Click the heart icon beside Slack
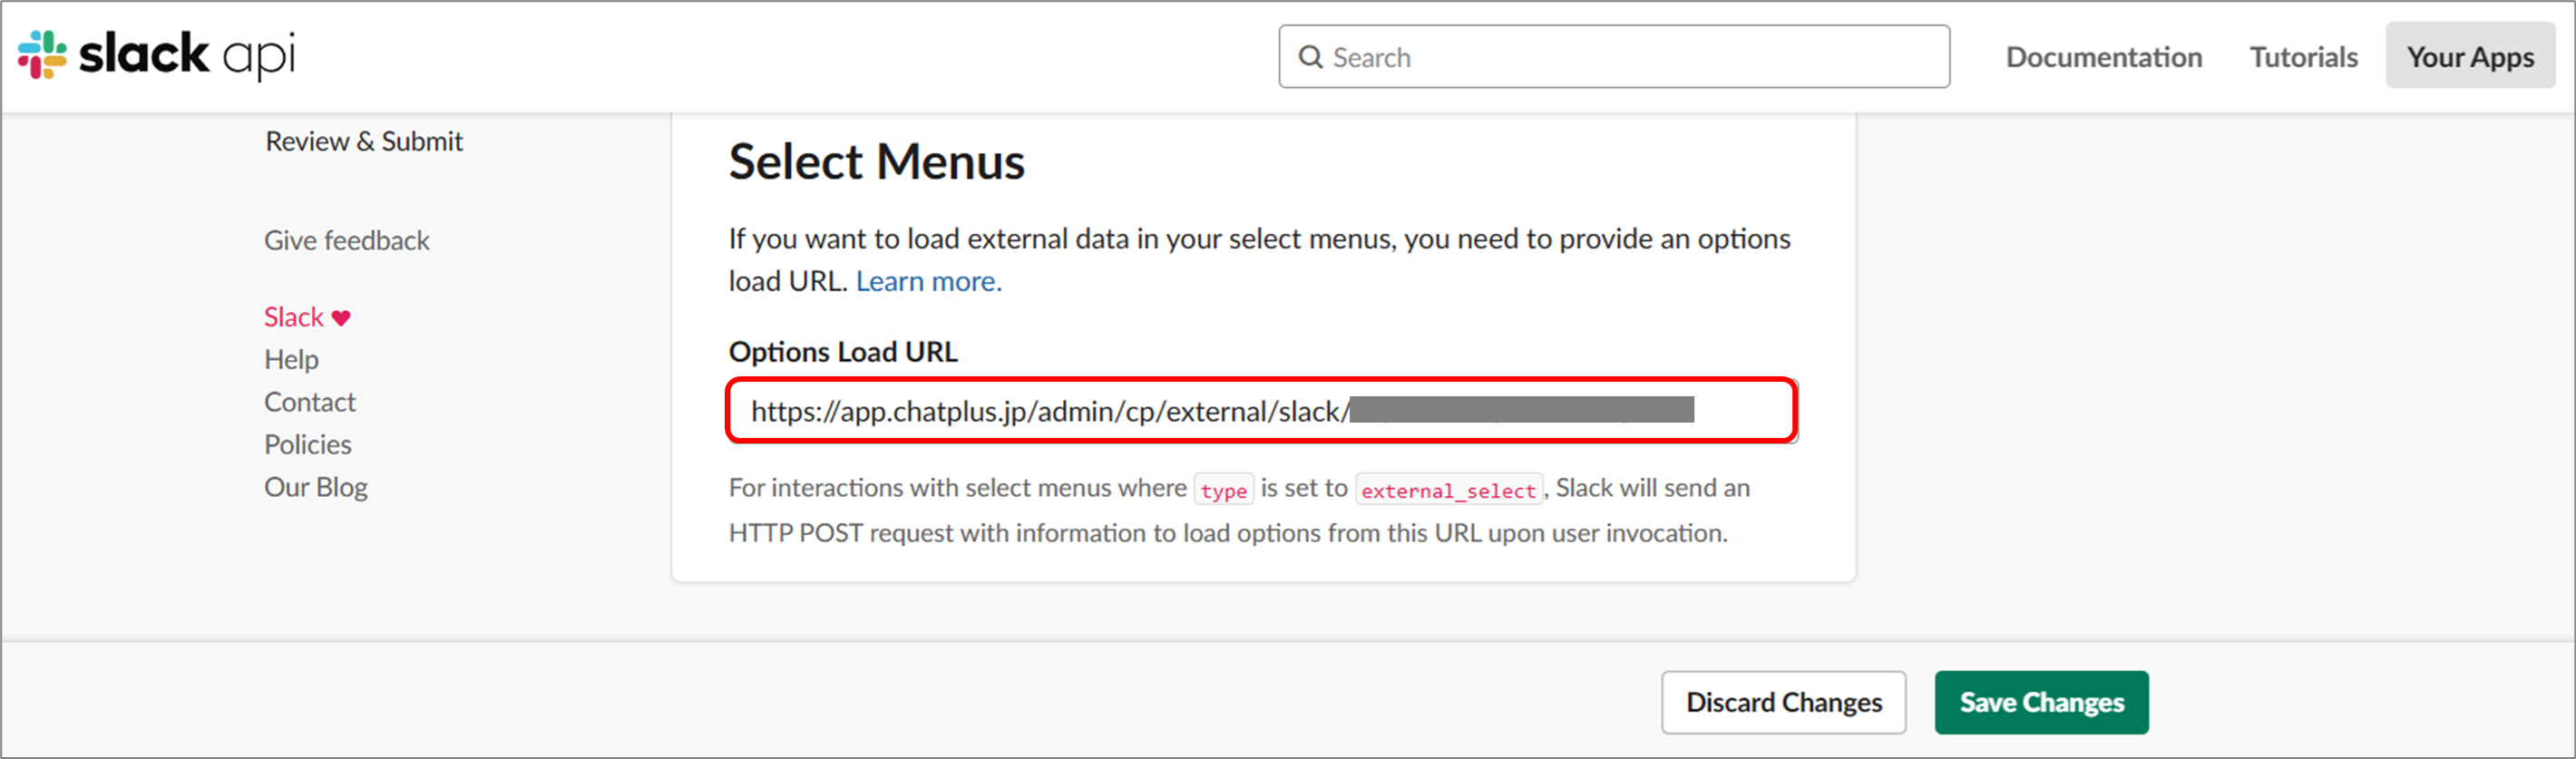Viewport: 2576px width, 759px height. 341,318
